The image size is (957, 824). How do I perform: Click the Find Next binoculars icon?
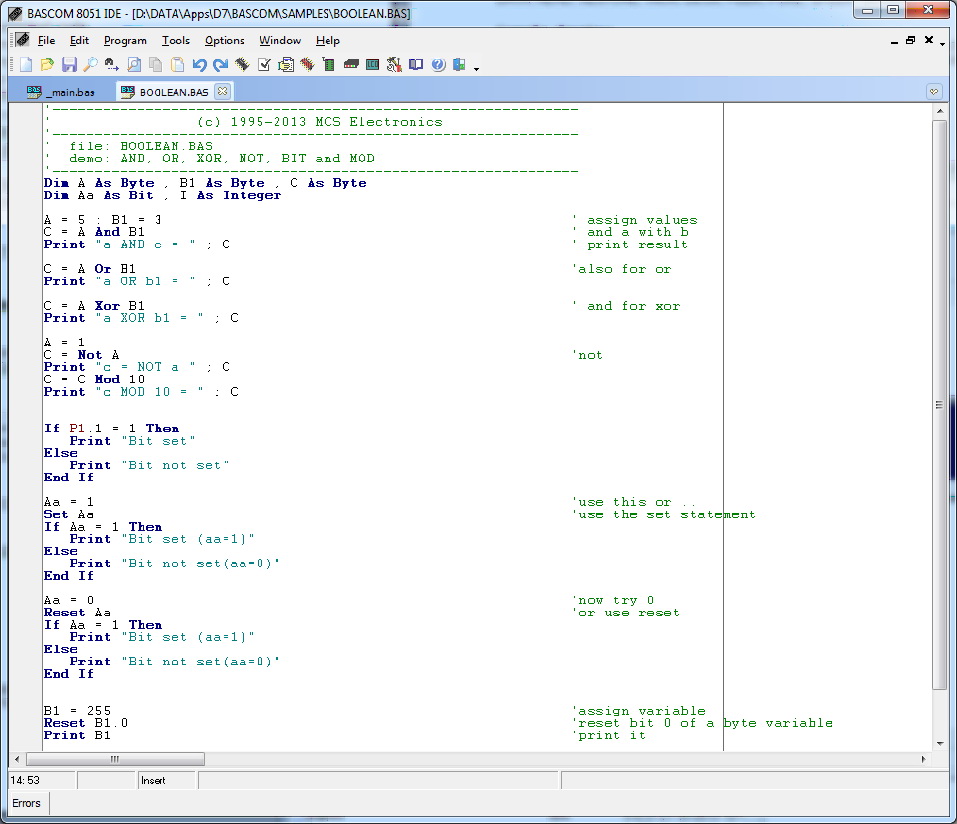112,65
